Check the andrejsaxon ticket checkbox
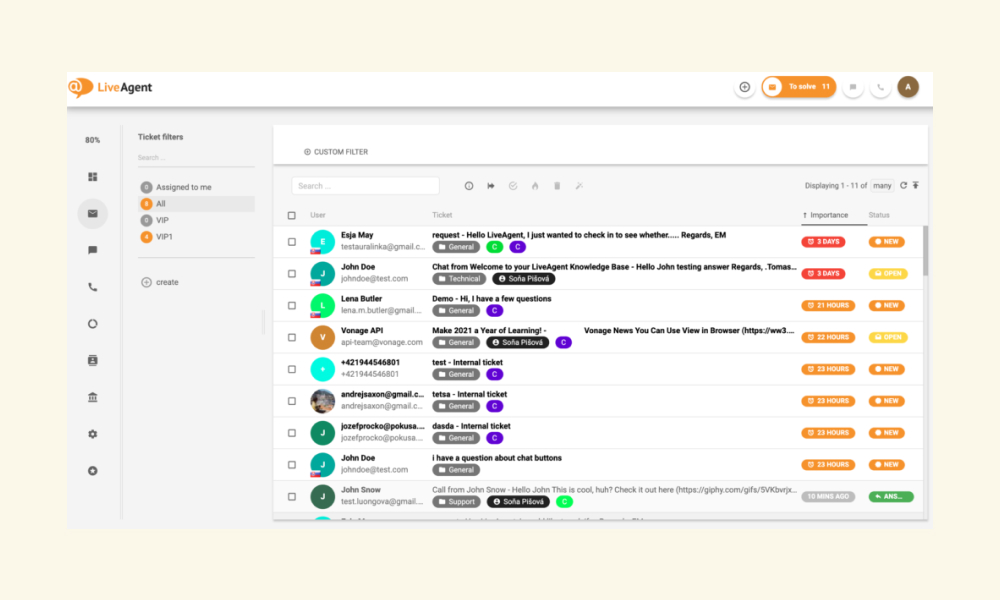The image size is (1000, 600). 291,401
